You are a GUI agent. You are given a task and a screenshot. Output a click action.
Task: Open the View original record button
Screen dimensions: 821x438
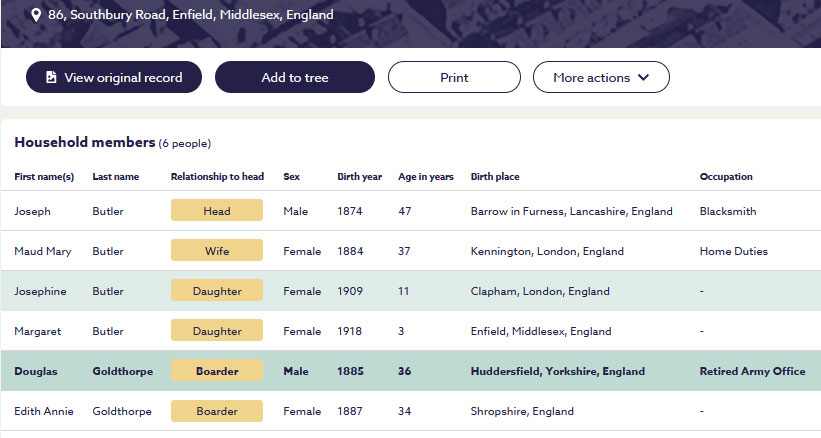[114, 77]
